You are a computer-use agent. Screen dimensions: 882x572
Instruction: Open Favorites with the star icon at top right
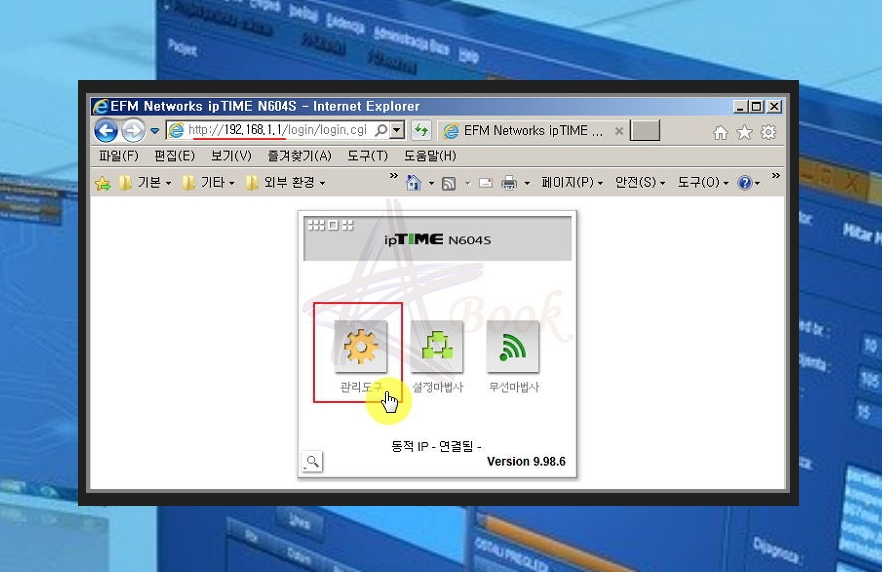tap(744, 133)
